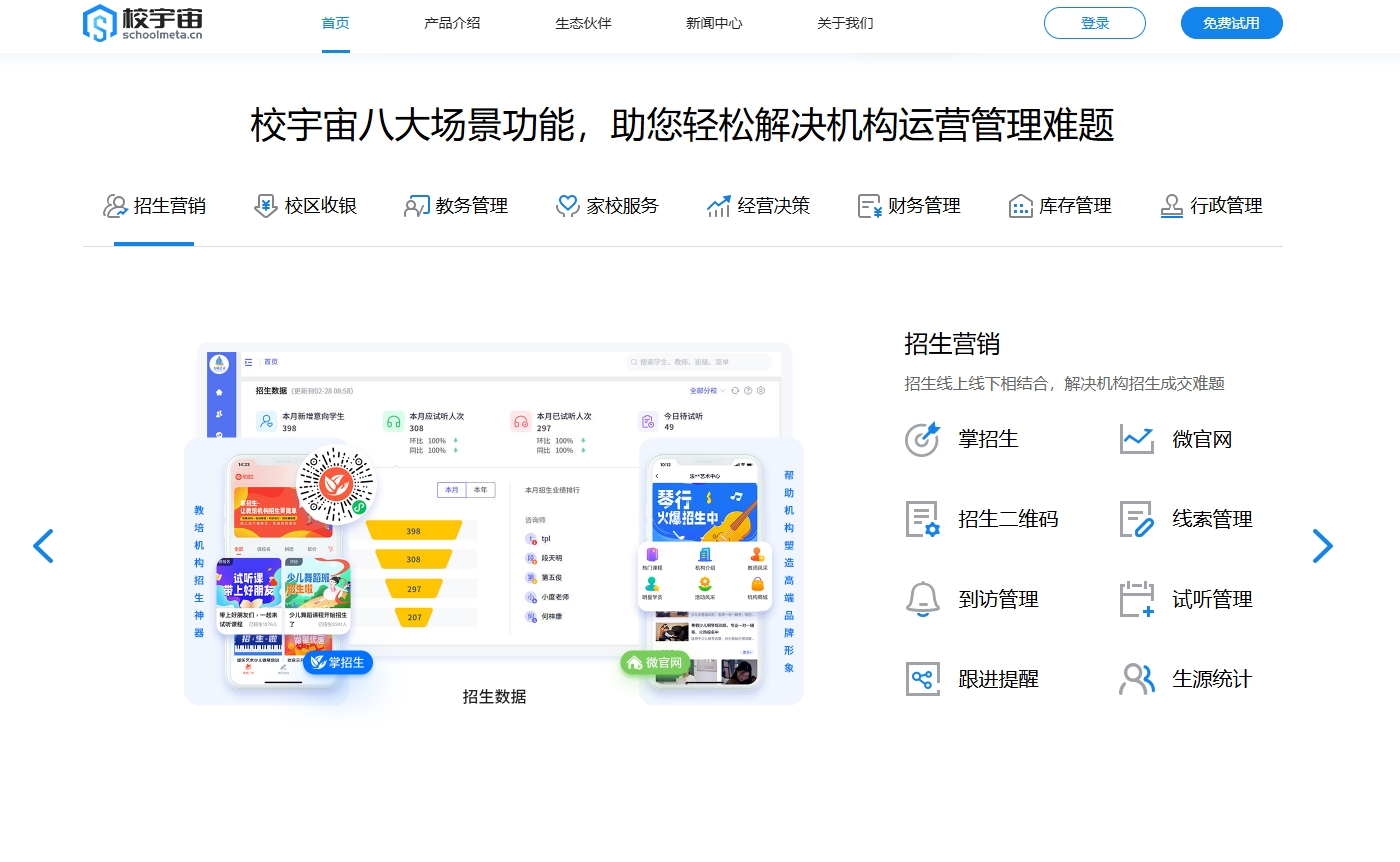Screen dimensions: 1400x862
Task: Click the 经营决策 chart icon
Action: pos(718,206)
